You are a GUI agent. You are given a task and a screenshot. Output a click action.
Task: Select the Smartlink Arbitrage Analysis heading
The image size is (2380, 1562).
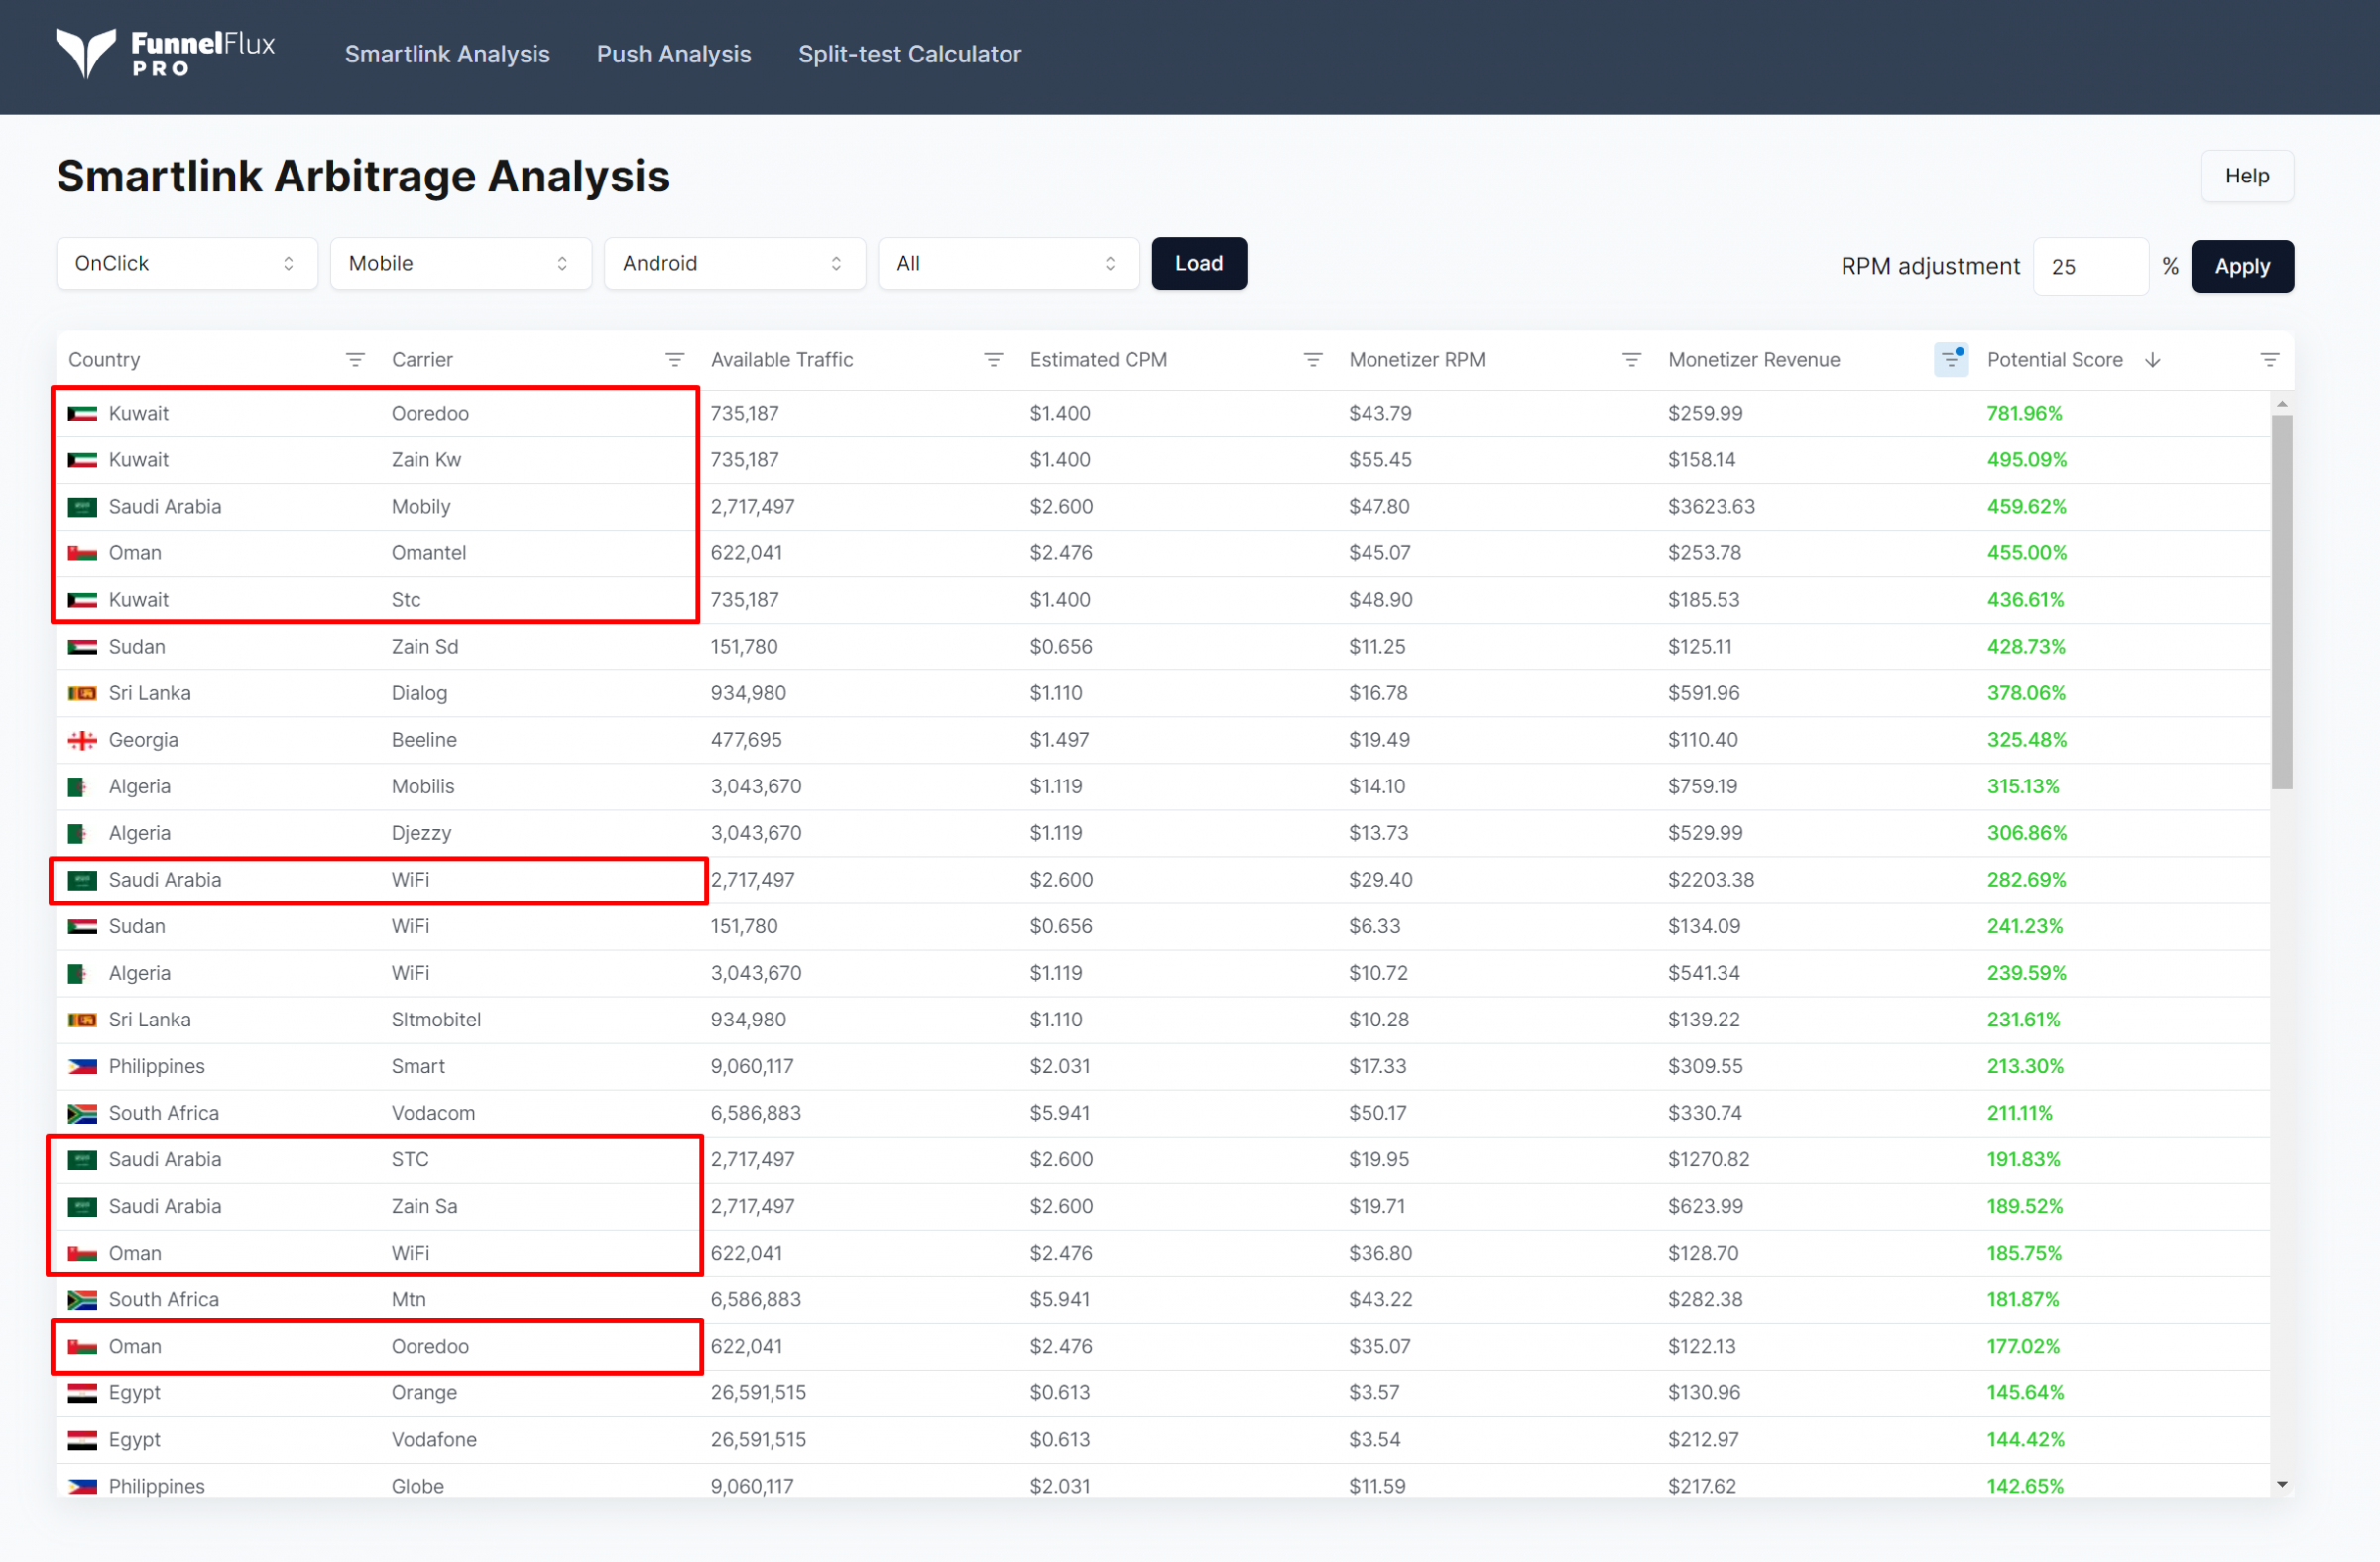click(x=363, y=176)
